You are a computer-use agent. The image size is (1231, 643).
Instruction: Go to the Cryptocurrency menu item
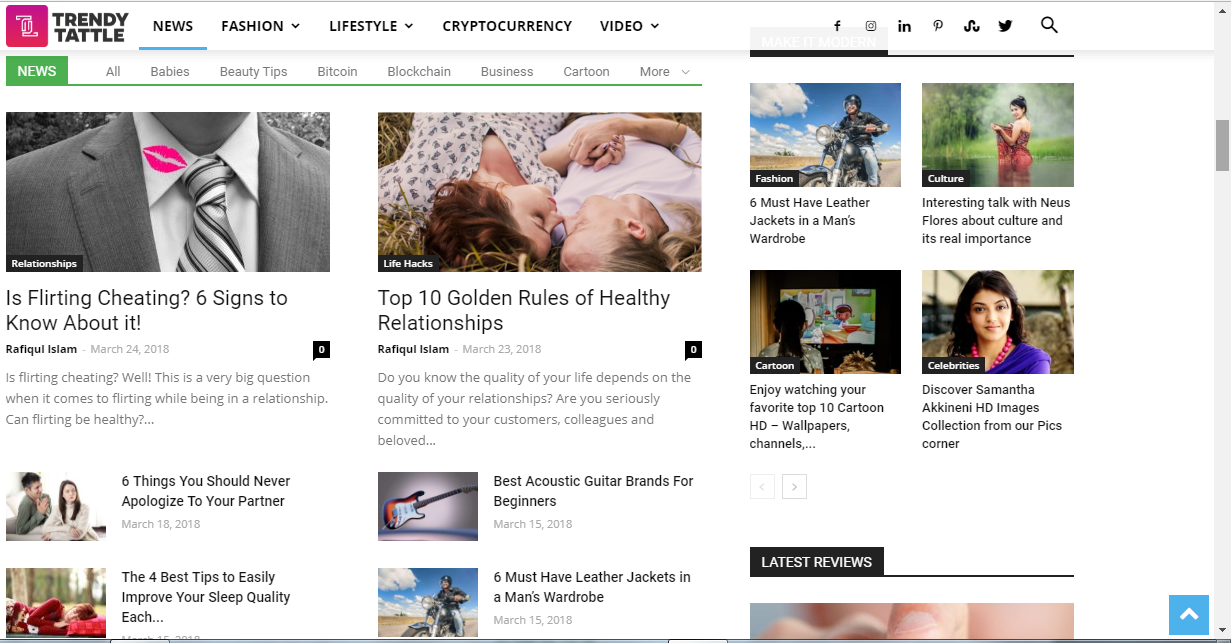tap(507, 26)
